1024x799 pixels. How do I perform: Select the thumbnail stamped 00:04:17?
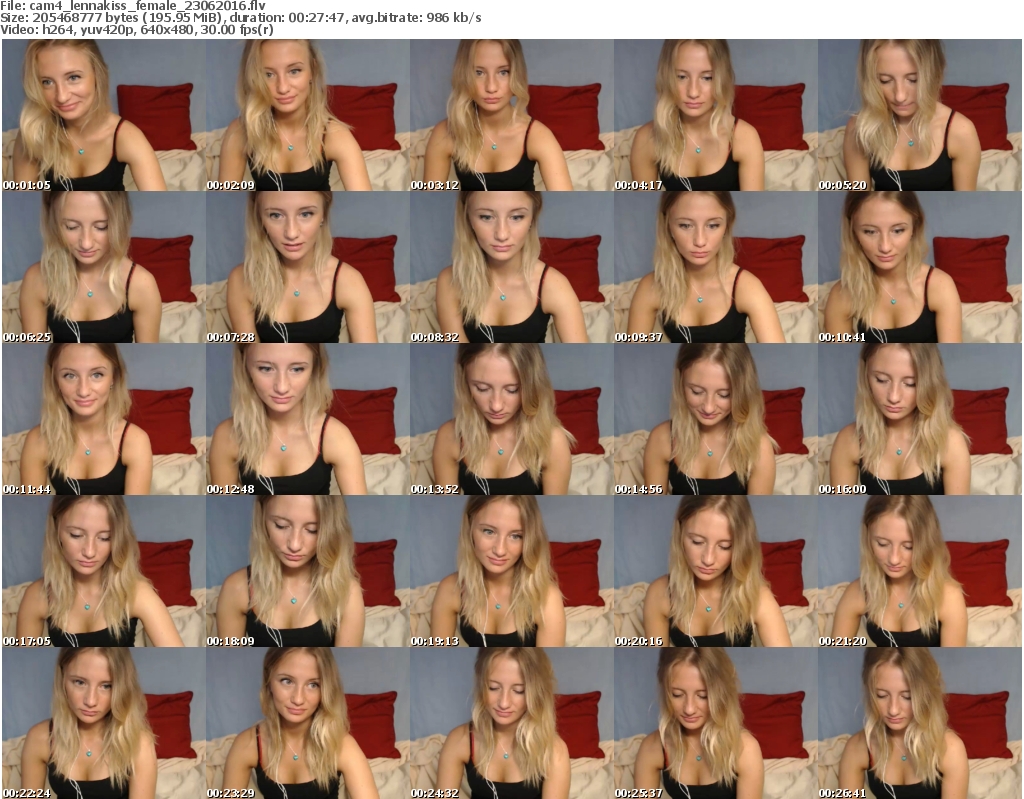pyautogui.click(x=716, y=115)
